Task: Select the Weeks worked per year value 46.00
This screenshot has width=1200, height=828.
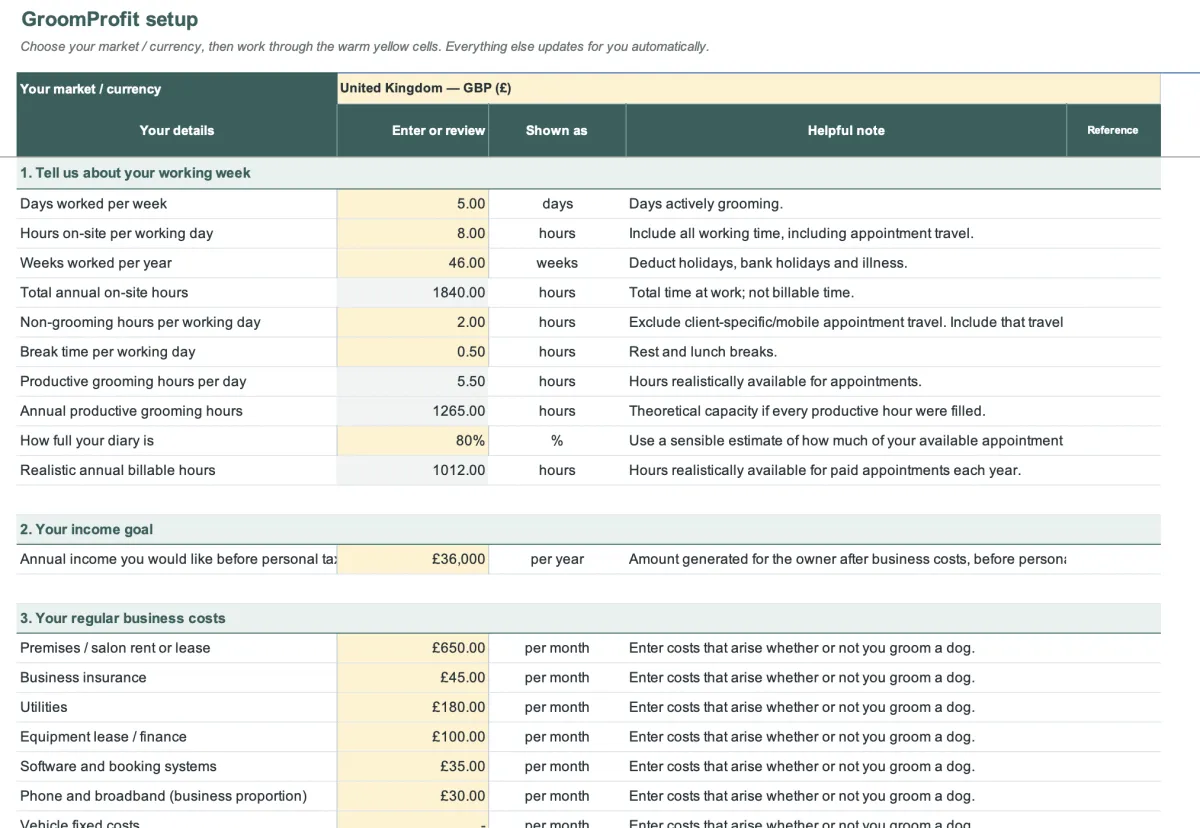Action: (x=412, y=263)
